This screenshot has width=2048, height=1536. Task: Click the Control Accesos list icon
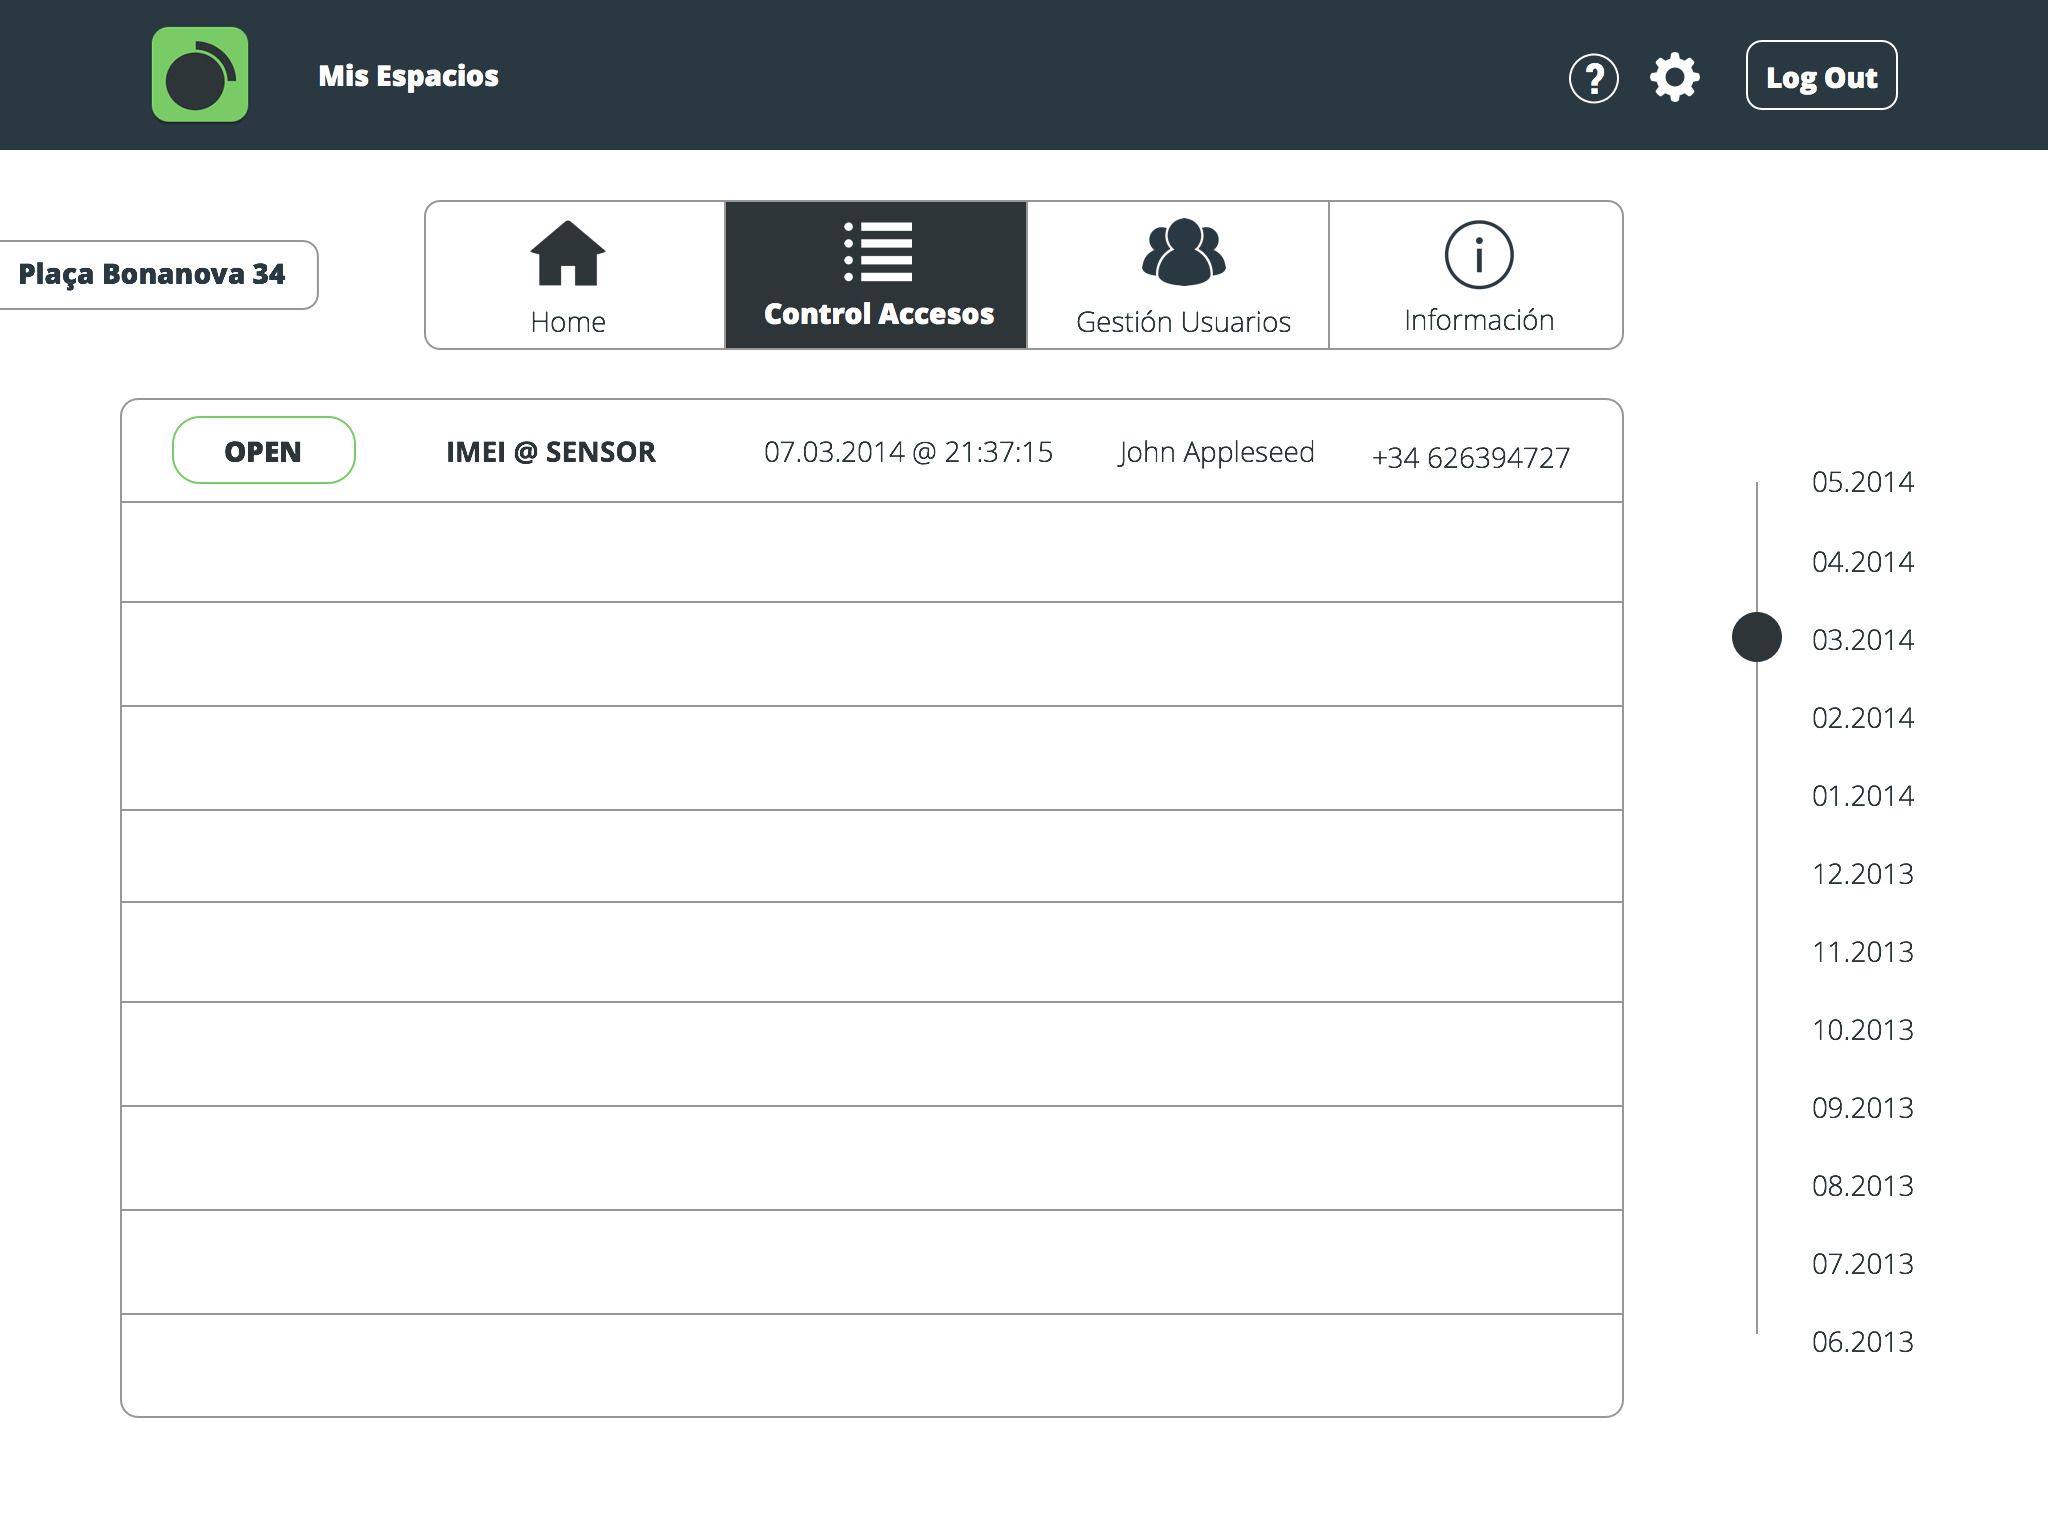tap(878, 251)
